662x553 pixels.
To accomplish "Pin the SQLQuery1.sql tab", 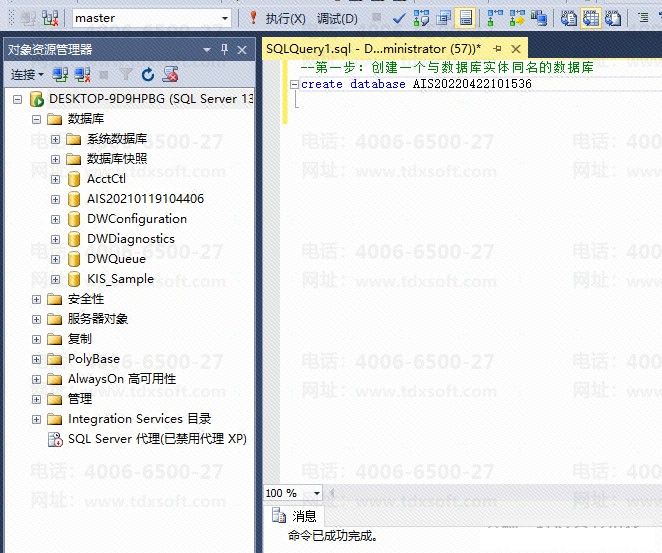I will 498,49.
